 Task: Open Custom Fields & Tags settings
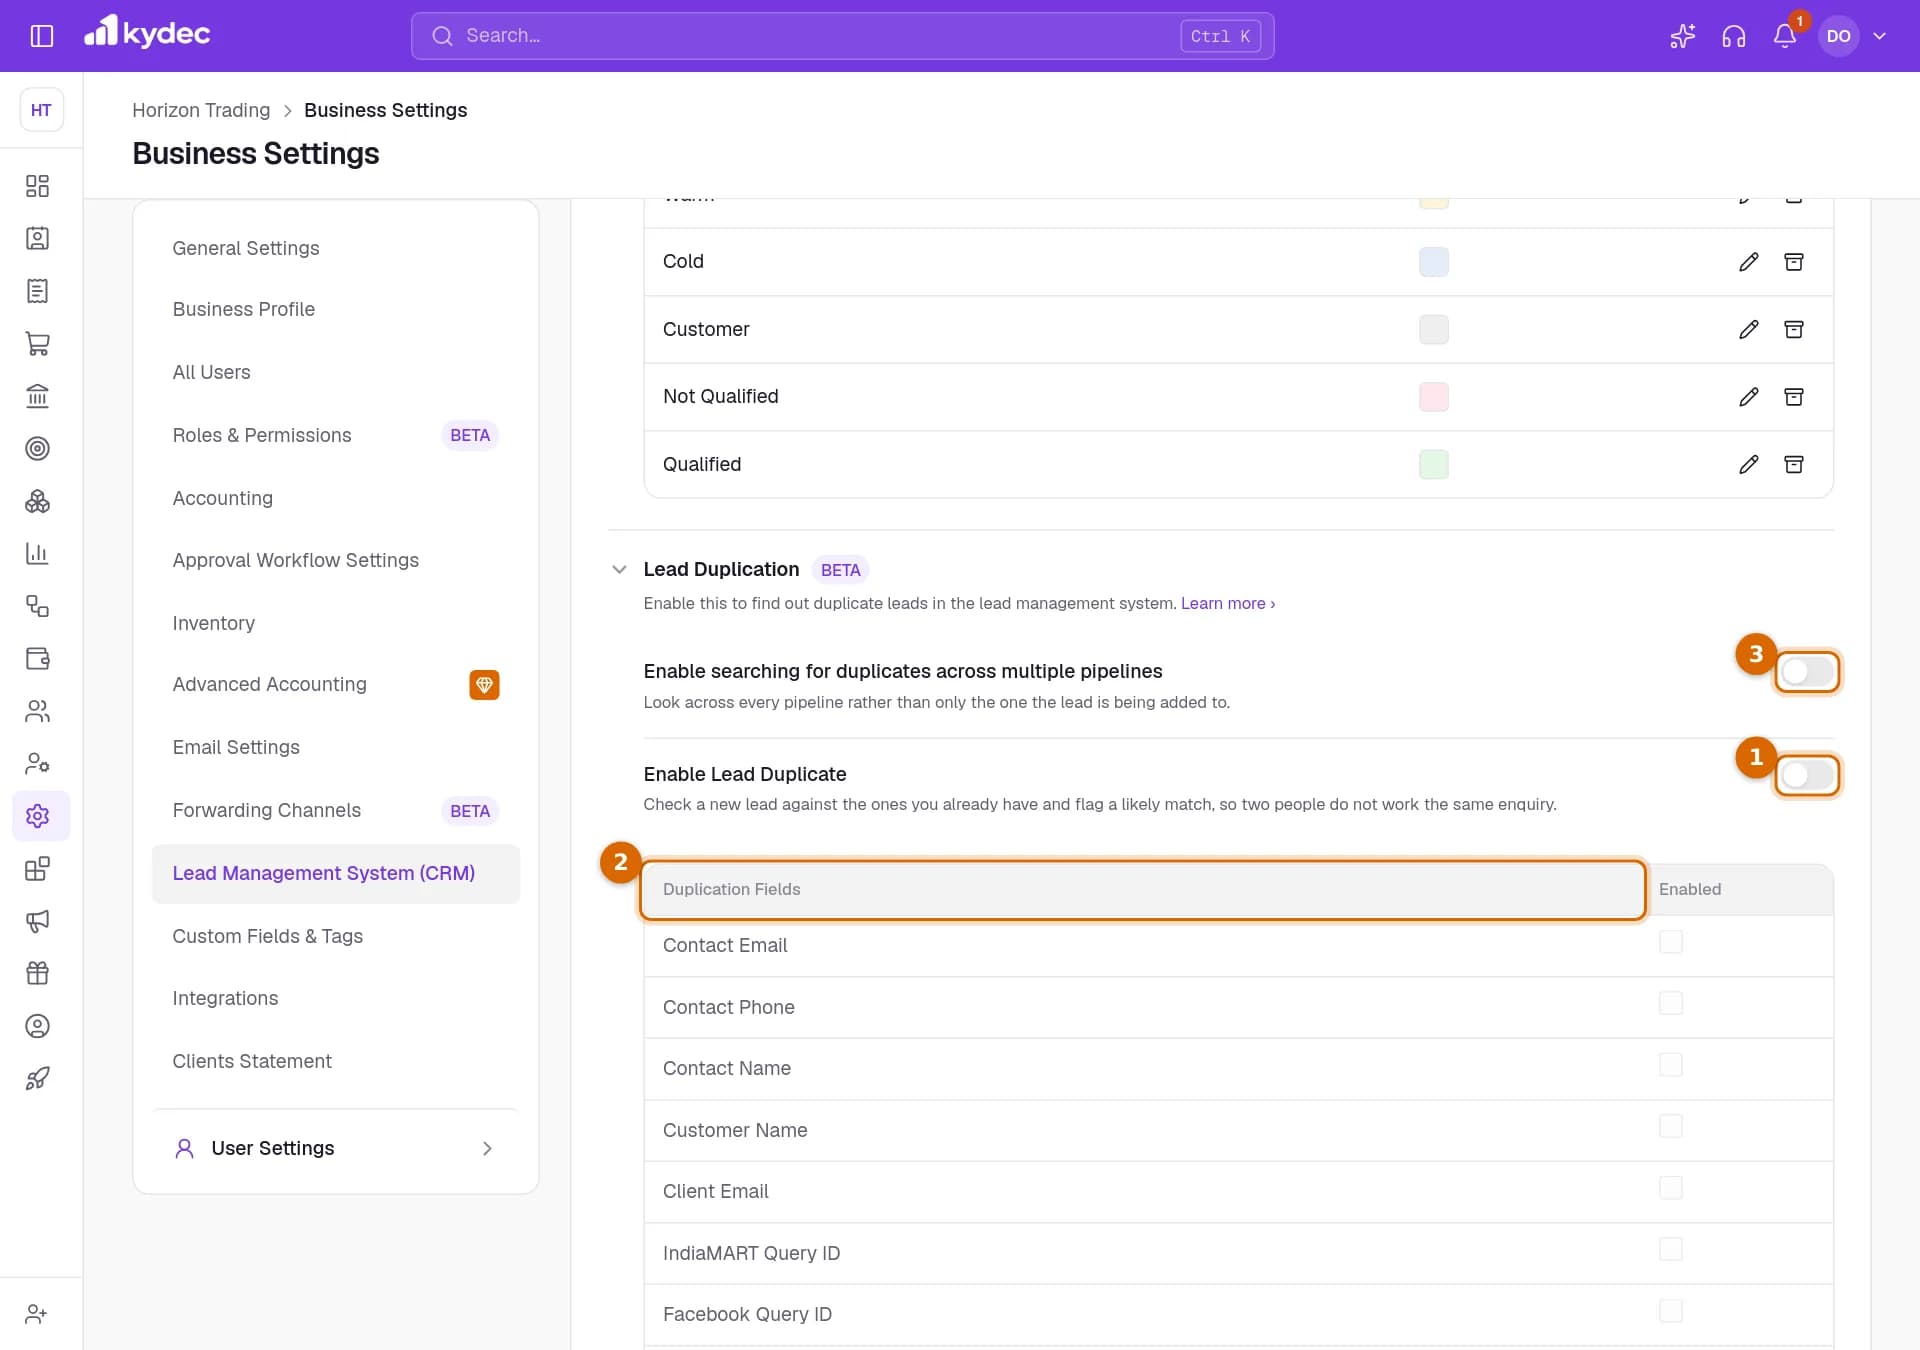click(336, 936)
